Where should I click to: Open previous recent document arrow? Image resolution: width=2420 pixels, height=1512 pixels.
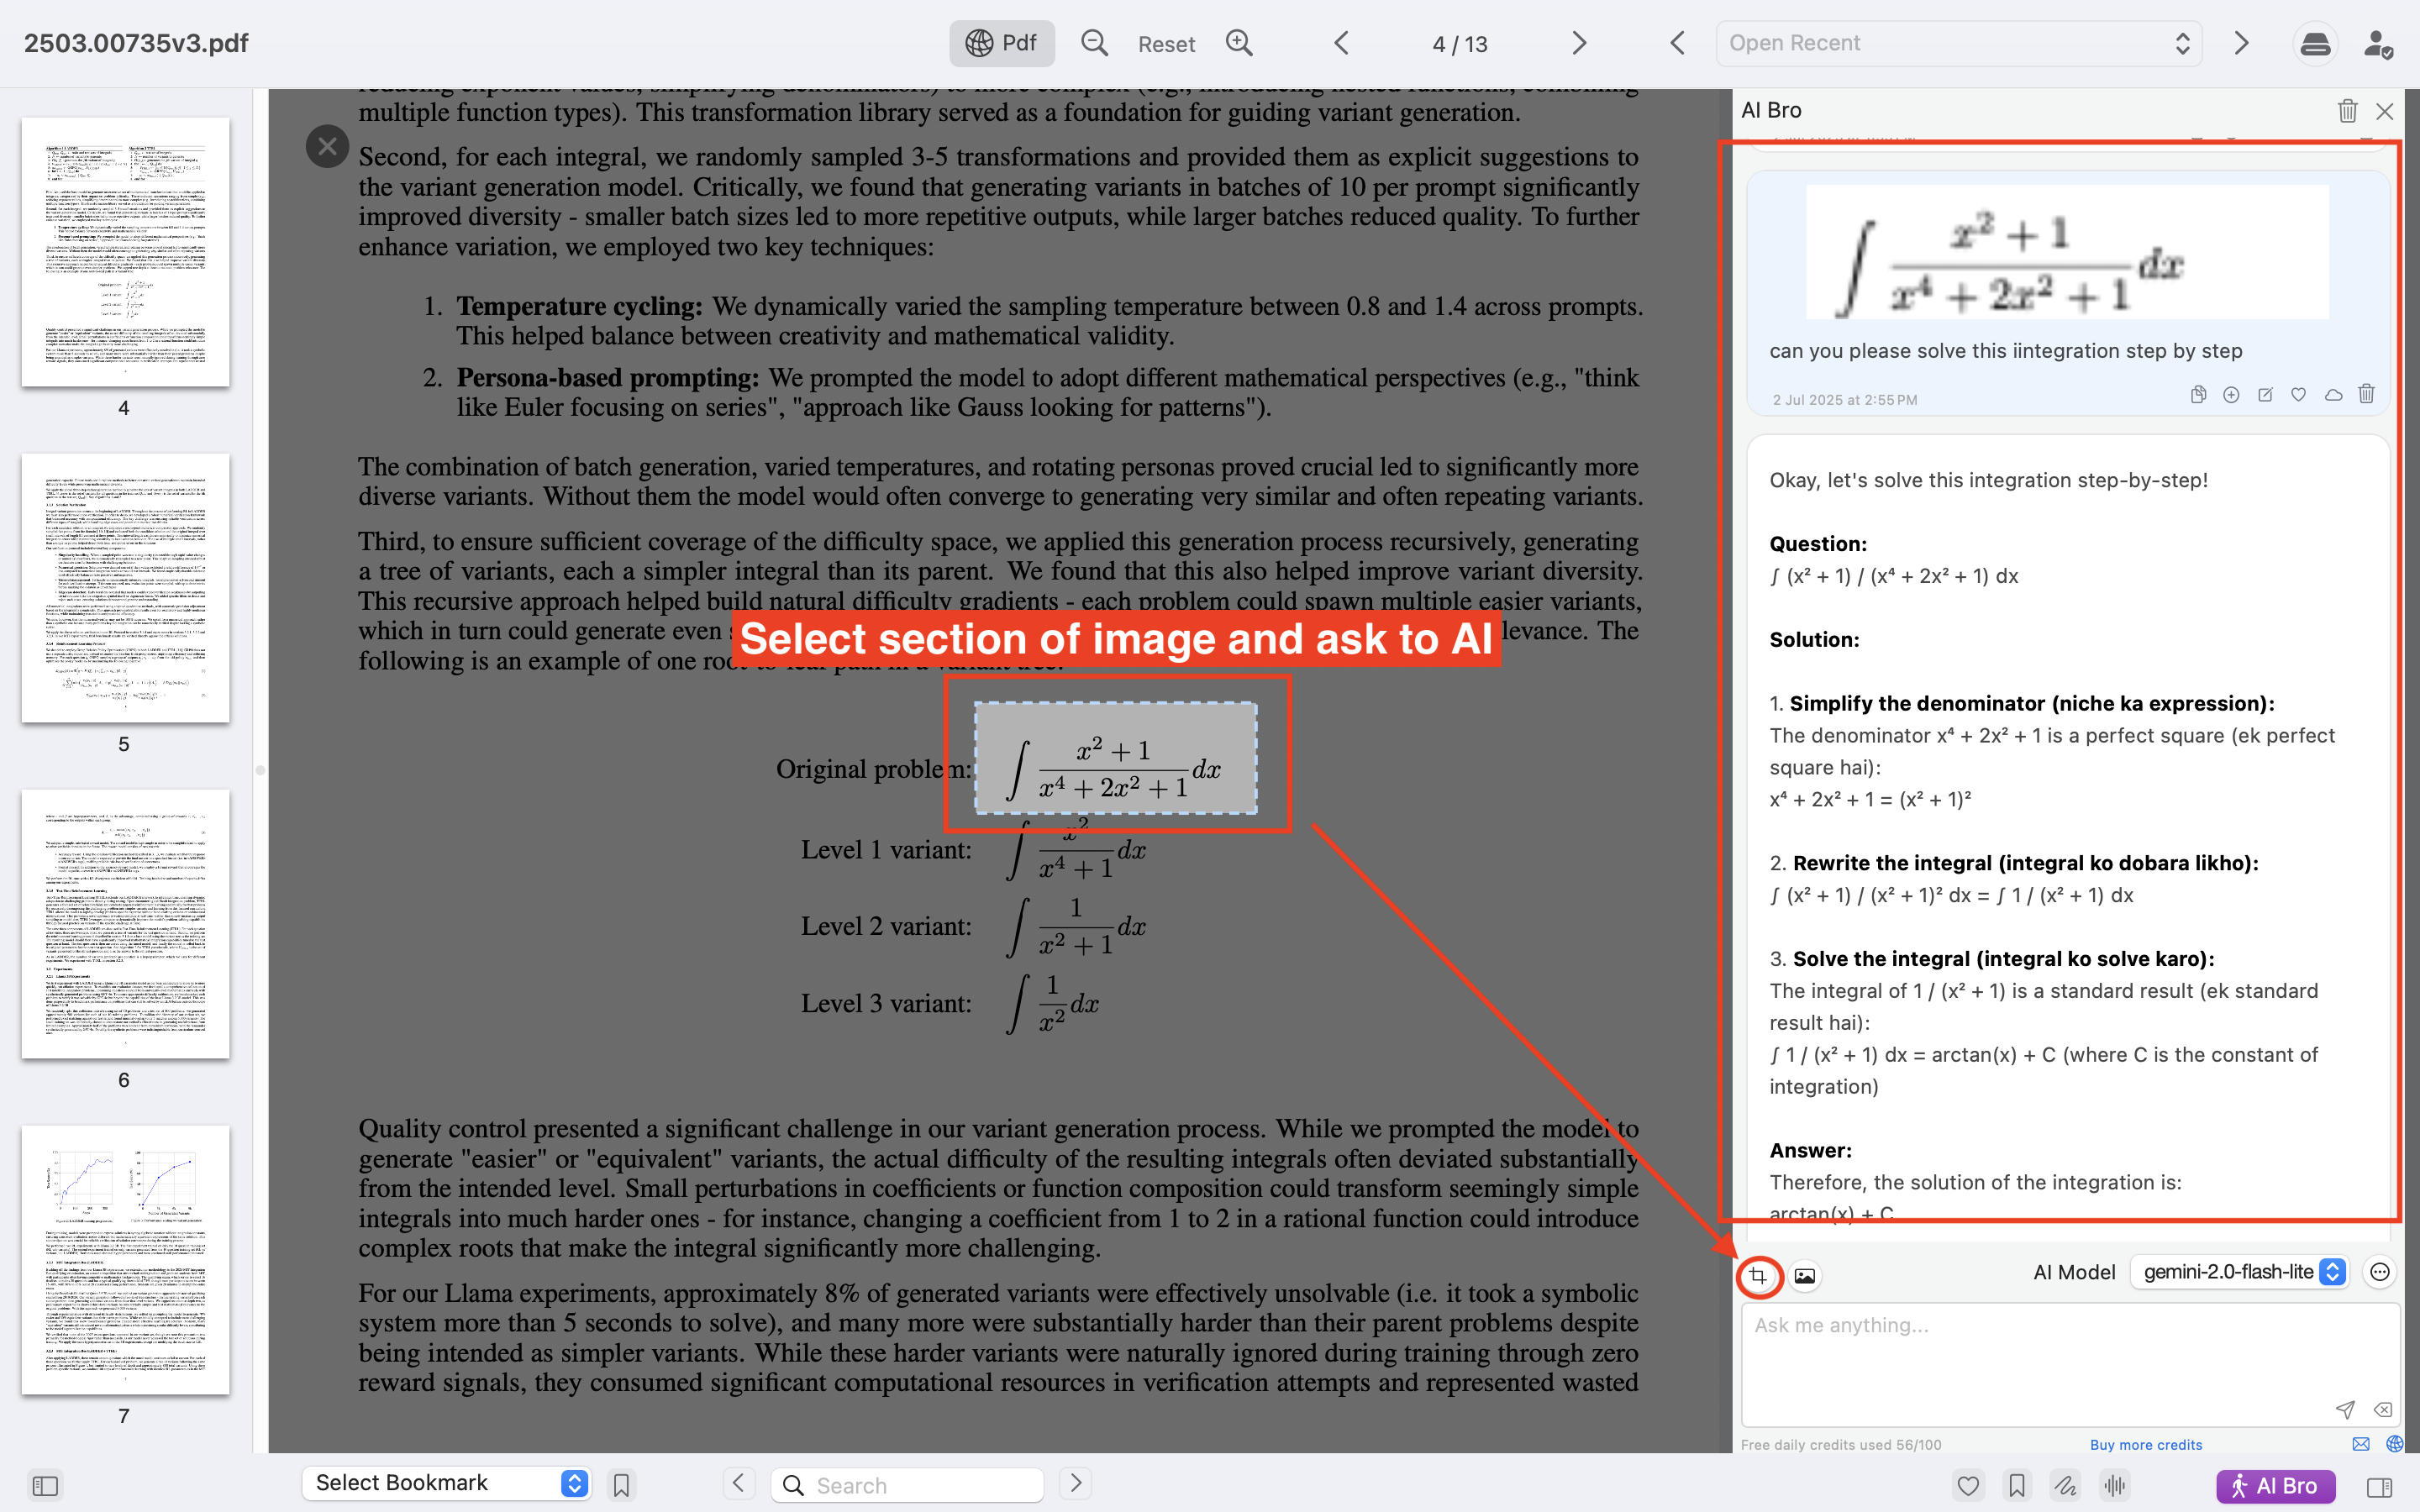coord(1678,43)
